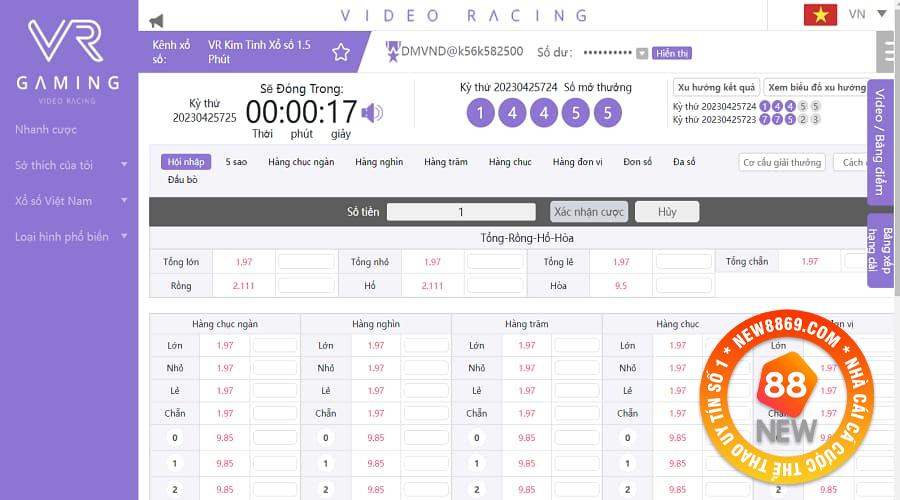Screen dimensions: 900x500
Task: Click the user rank badge icon
Action: (392, 50)
